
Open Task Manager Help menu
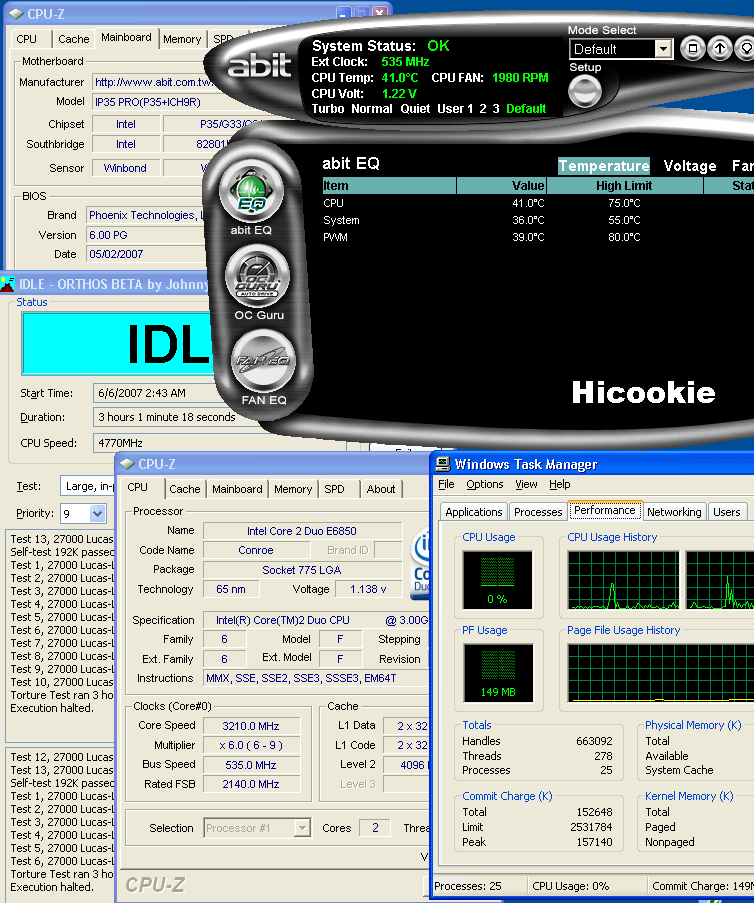pos(559,484)
